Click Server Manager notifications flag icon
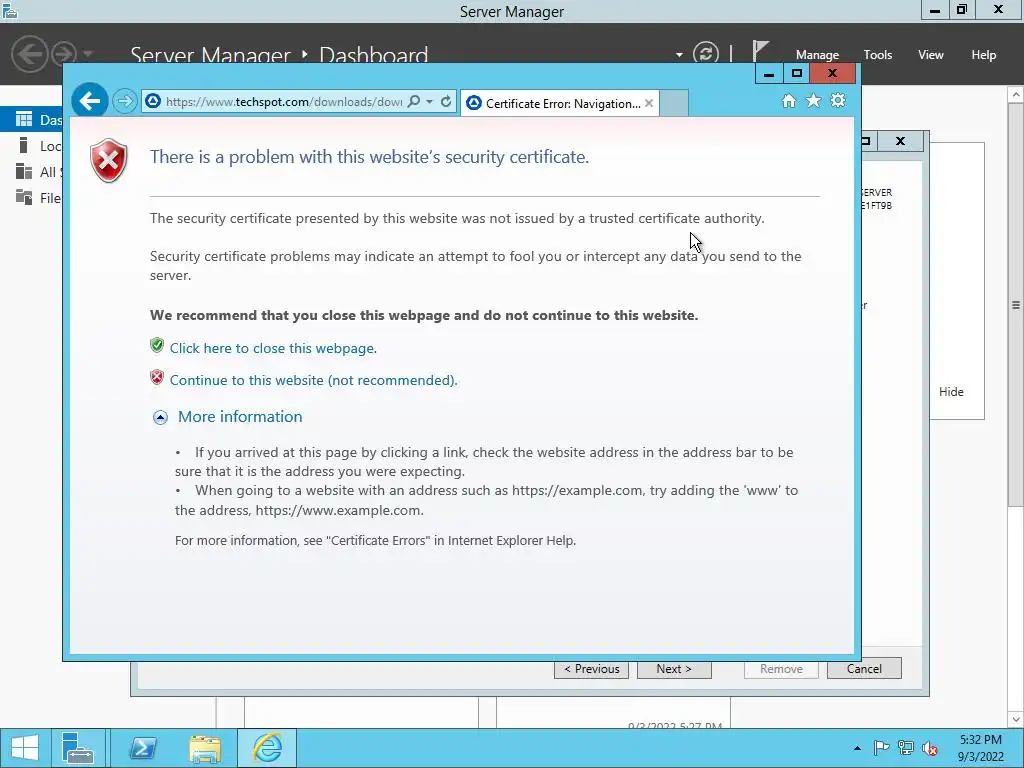 tap(760, 52)
